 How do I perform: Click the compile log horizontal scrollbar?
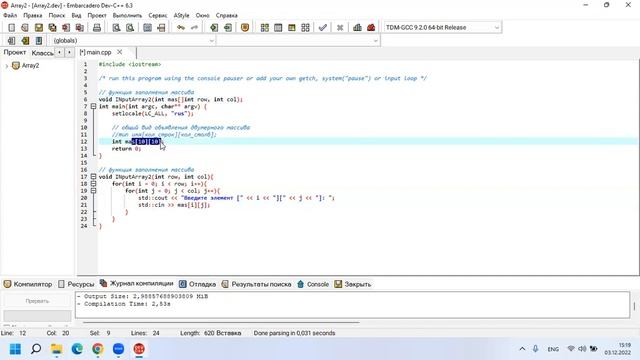221,322
